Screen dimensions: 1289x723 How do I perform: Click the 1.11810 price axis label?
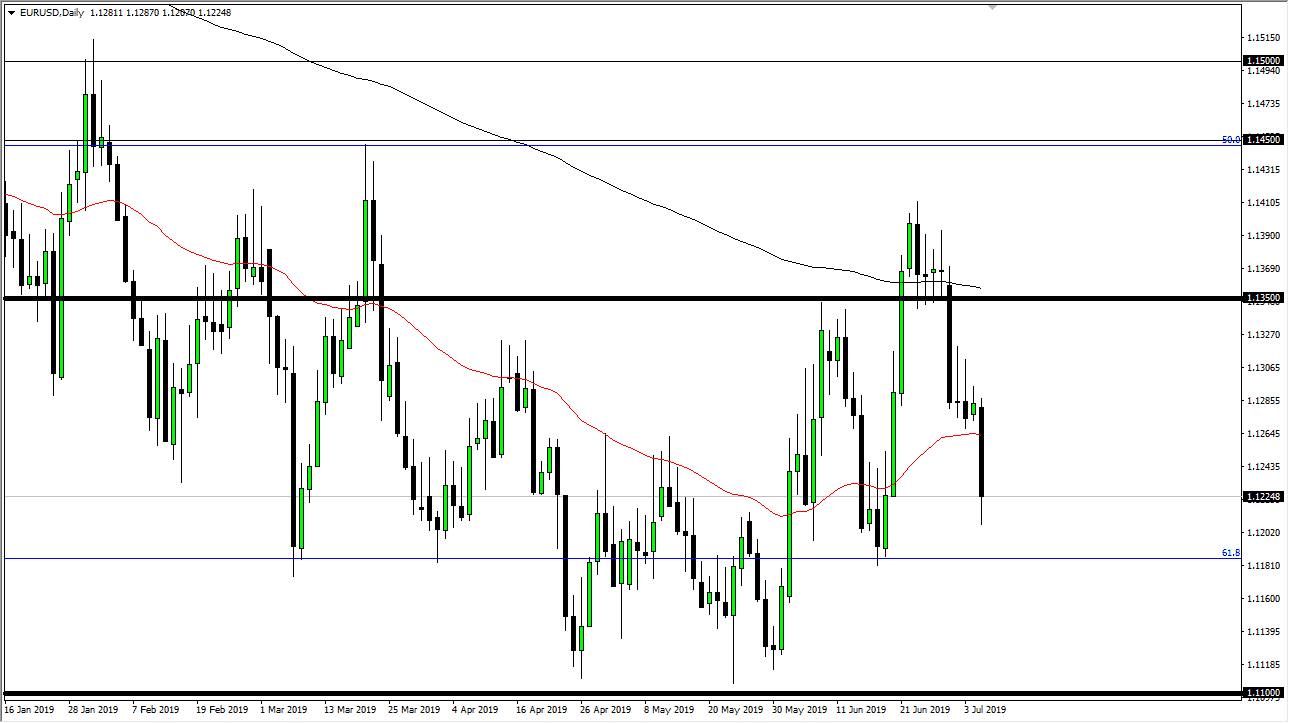[x=1262, y=566]
